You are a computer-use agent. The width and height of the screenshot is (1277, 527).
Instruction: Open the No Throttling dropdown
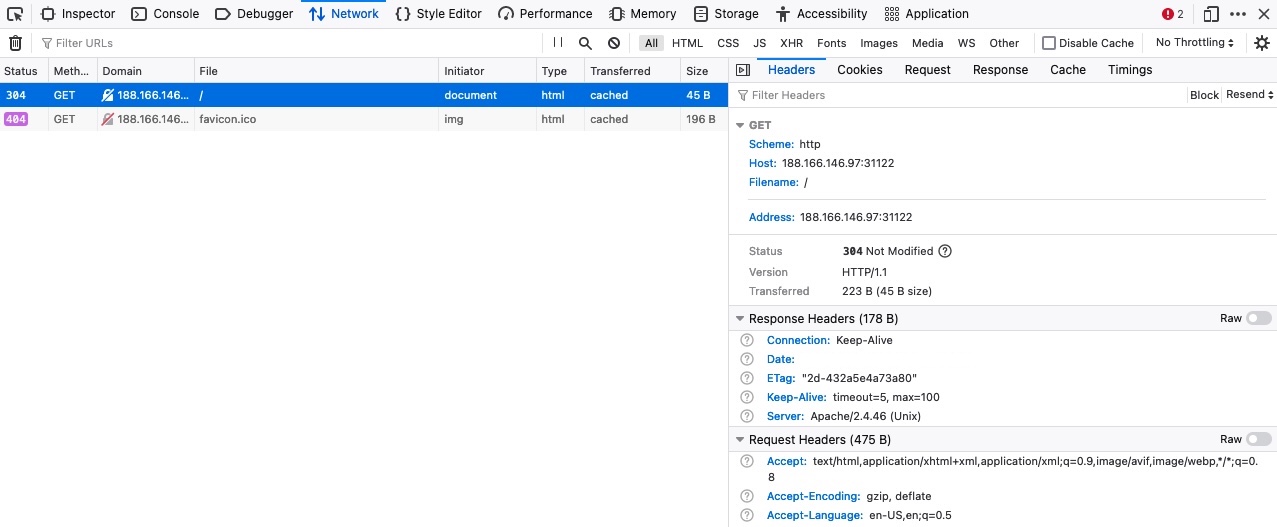tap(1195, 43)
